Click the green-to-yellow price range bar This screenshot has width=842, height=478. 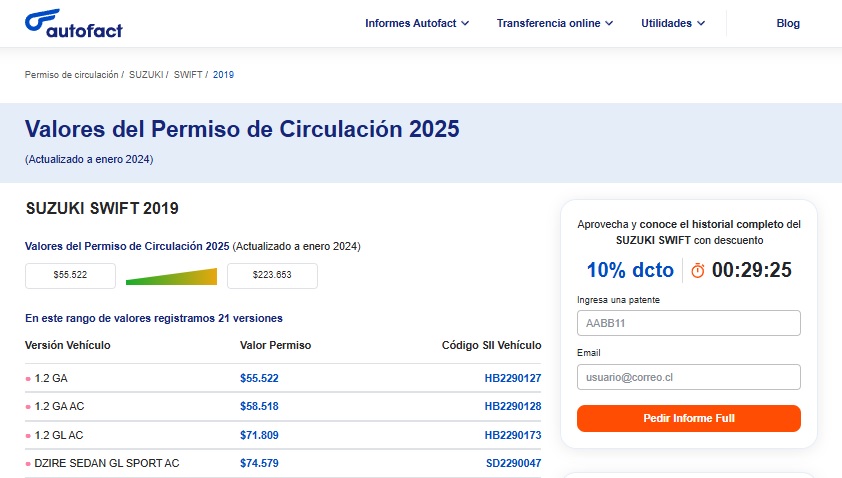[171, 276]
